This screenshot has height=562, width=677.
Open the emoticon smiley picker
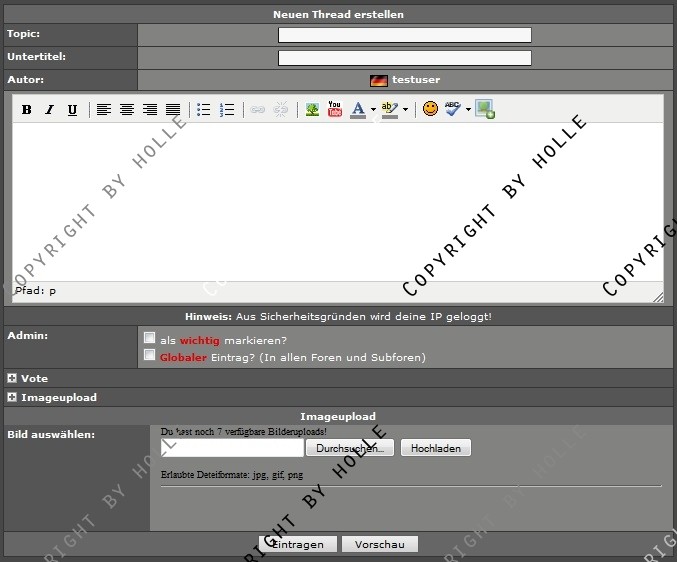click(x=430, y=109)
